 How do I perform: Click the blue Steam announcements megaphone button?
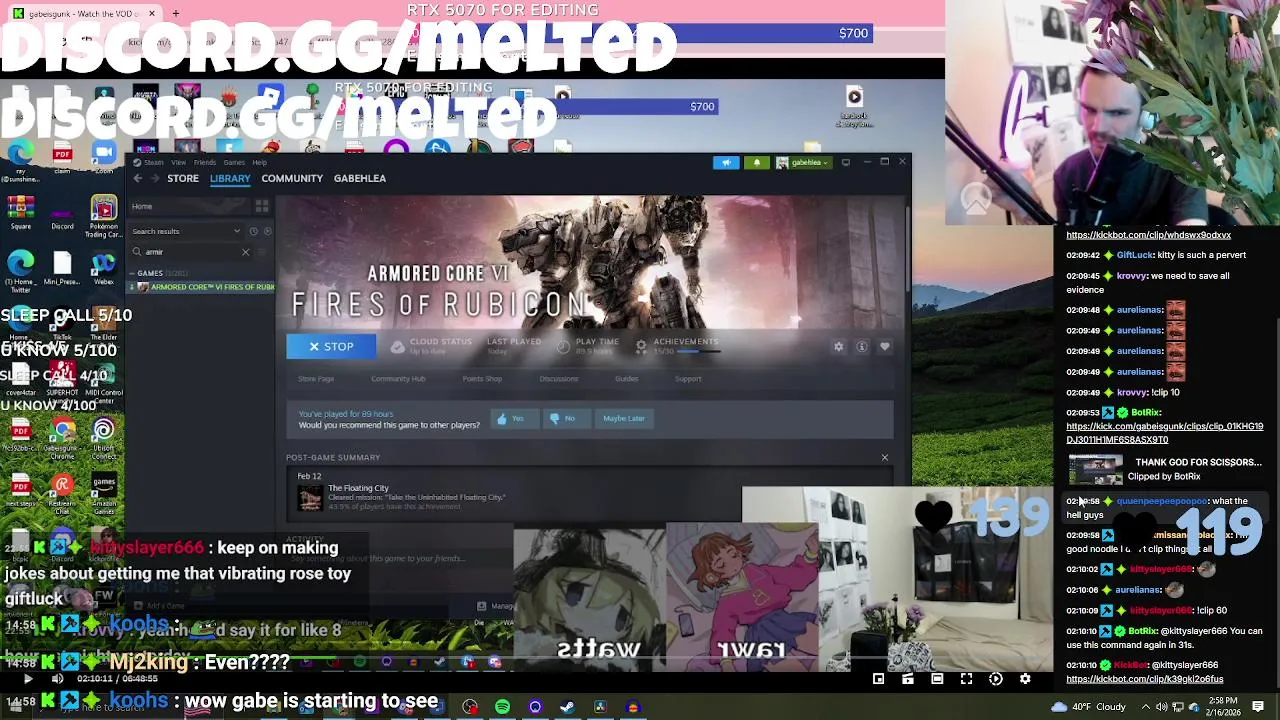click(x=726, y=162)
